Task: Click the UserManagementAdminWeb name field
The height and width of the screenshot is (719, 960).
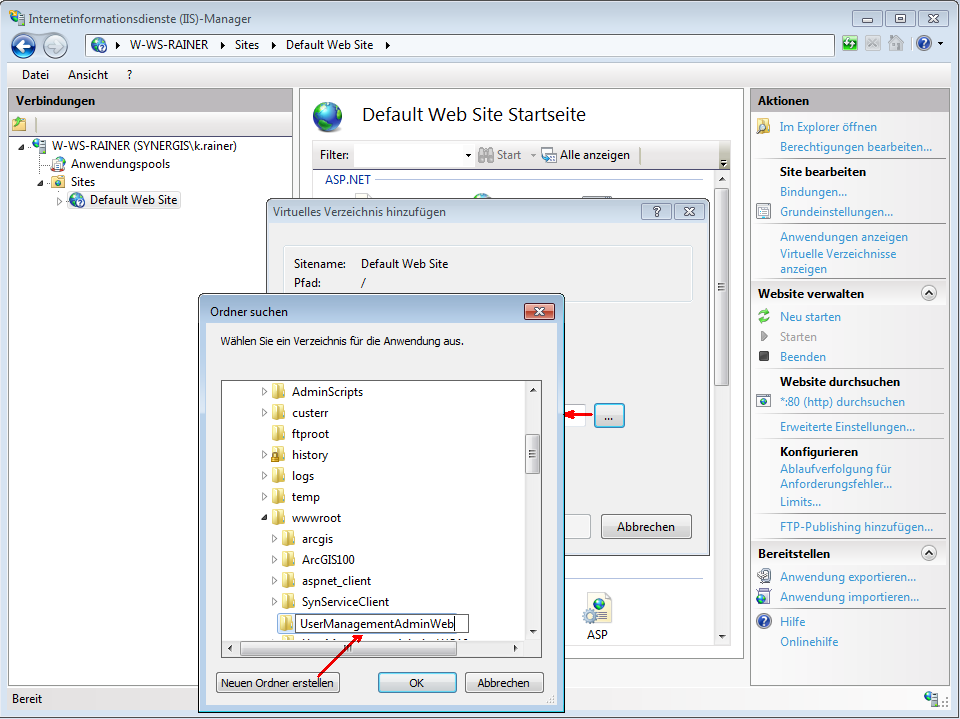Action: (x=380, y=623)
